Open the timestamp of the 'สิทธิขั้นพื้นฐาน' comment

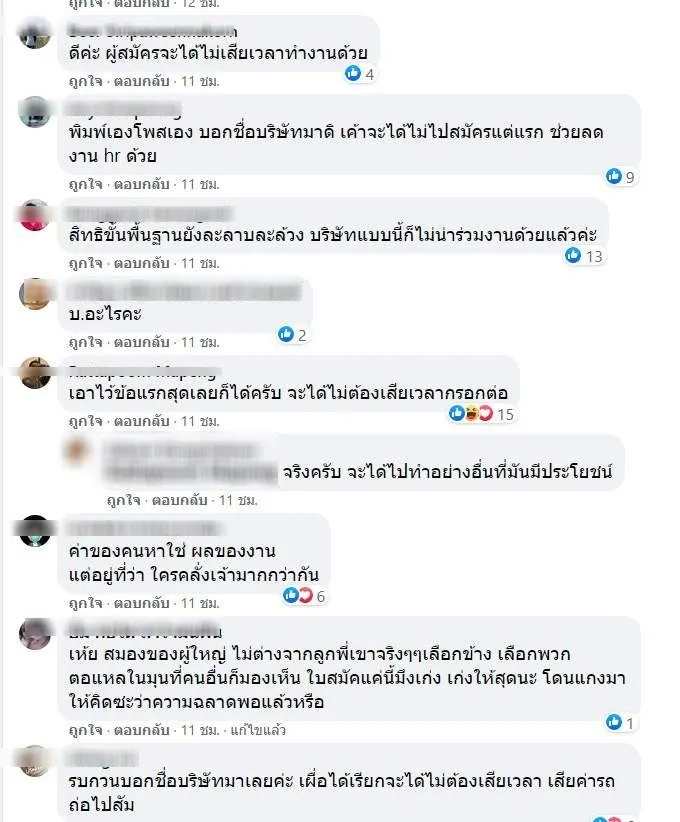tap(200, 263)
